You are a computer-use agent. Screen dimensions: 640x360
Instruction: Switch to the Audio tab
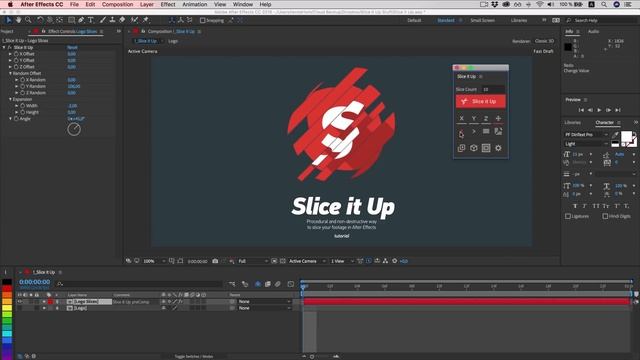point(593,31)
